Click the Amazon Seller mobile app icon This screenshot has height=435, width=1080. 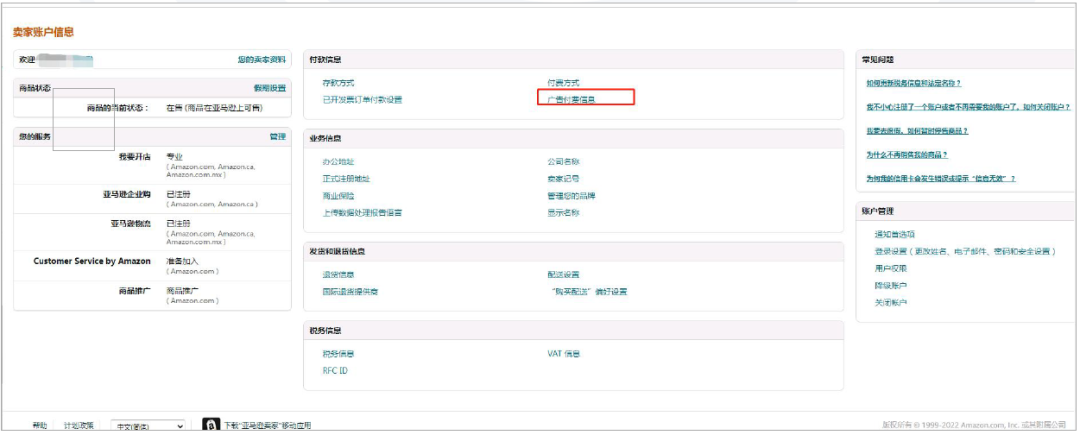[x=212, y=425]
